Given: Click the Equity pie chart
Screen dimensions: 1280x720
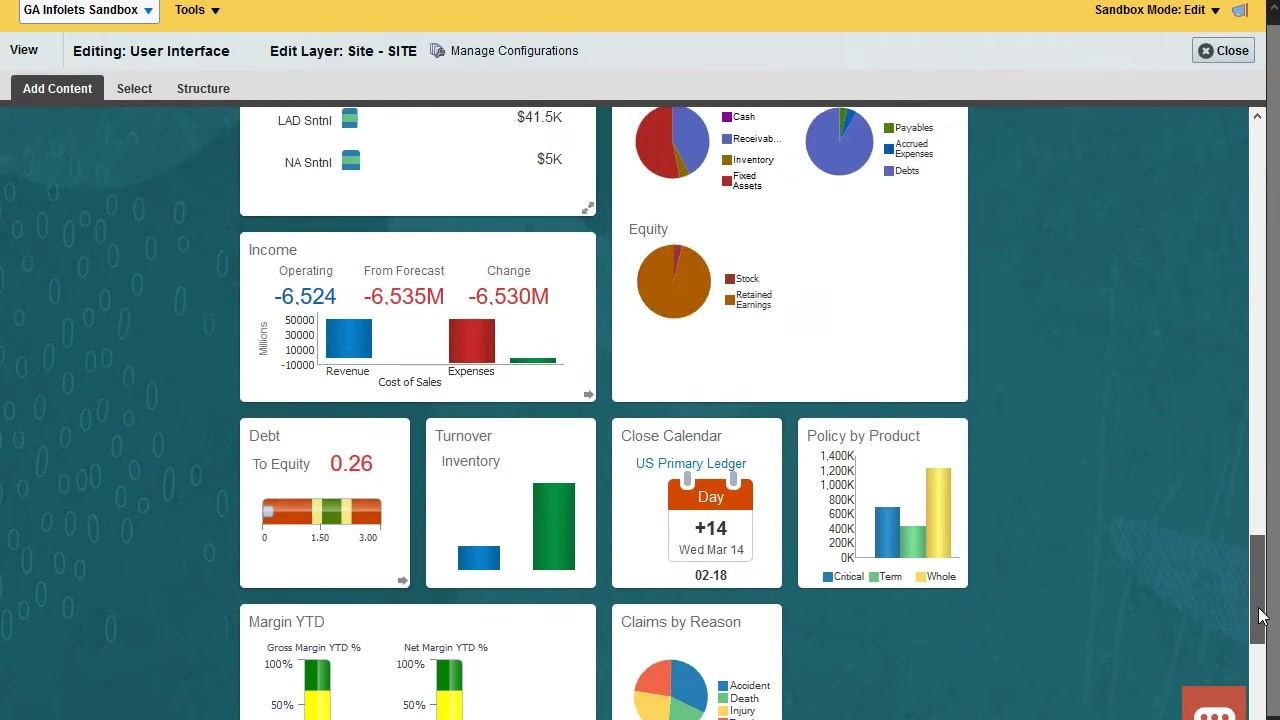Looking at the screenshot, I should (x=673, y=281).
